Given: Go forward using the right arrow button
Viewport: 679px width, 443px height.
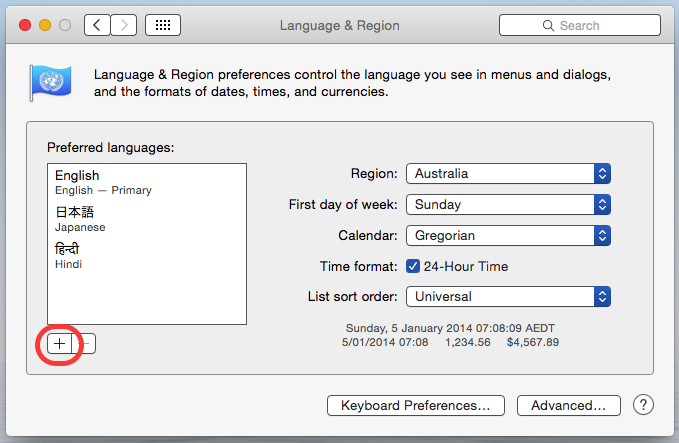Looking at the screenshot, I should (124, 25).
